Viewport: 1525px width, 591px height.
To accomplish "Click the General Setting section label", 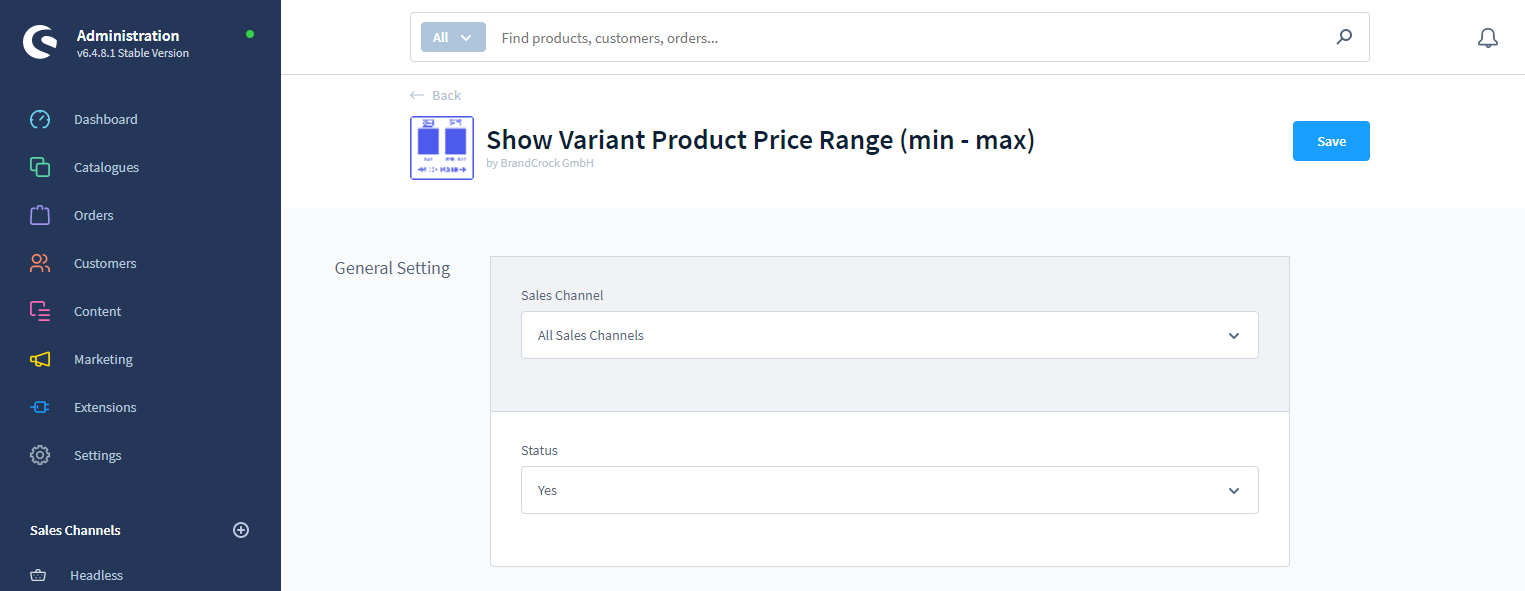I will [392, 268].
